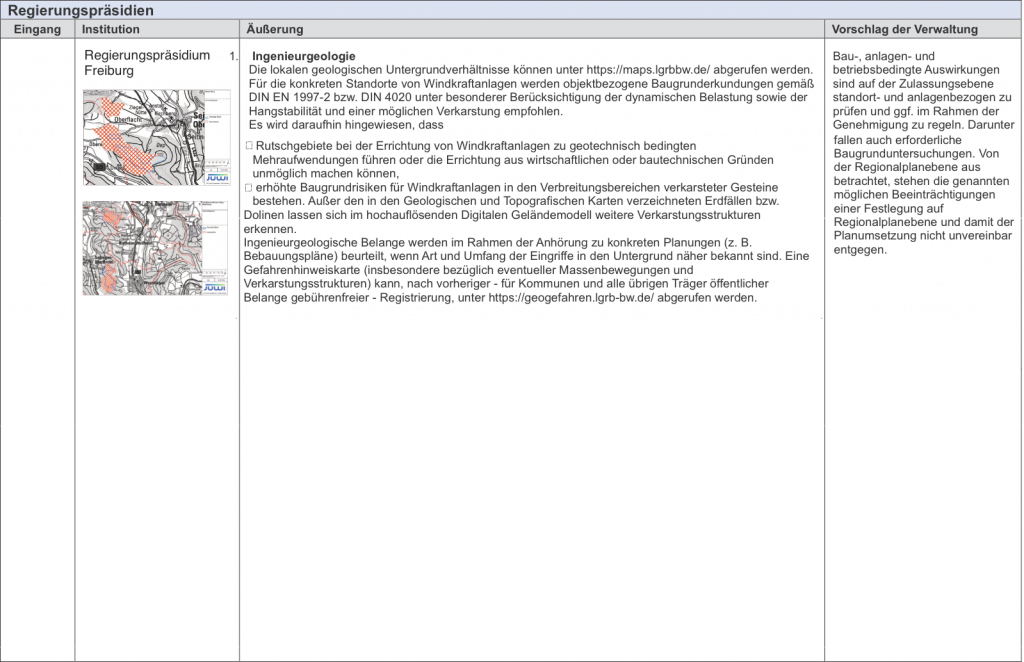Viewport: 1024px width, 662px height.
Task: Tick the square bullet before 'Rutschgebiete'
Action: tap(249, 147)
